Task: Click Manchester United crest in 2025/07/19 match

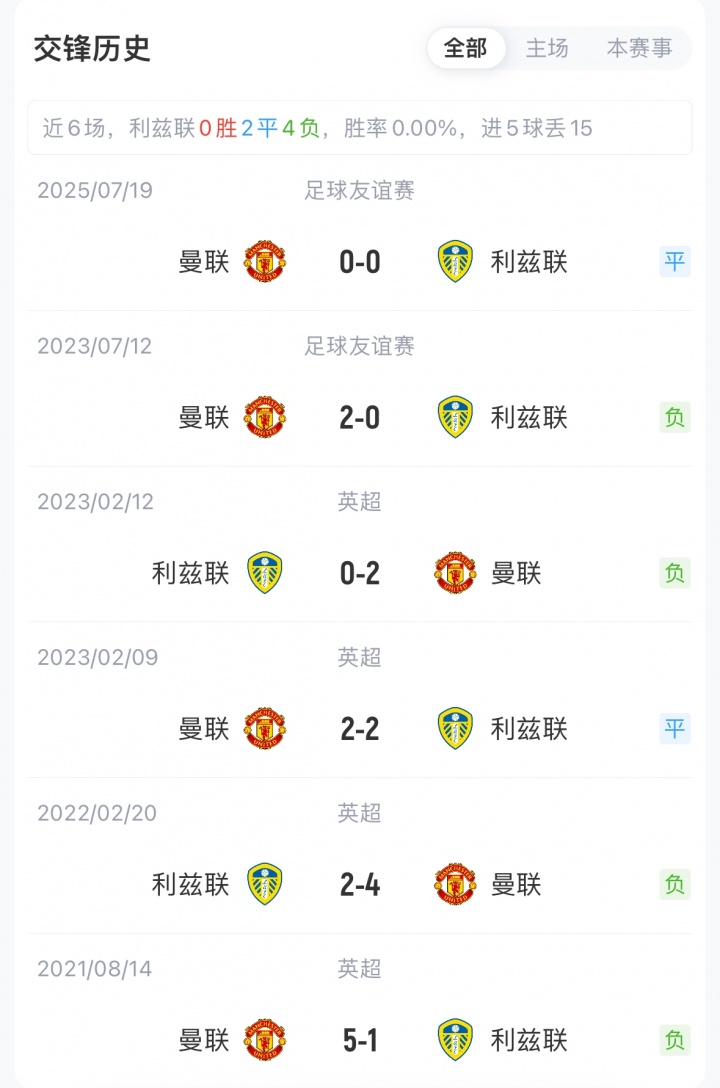Action: pos(265,262)
